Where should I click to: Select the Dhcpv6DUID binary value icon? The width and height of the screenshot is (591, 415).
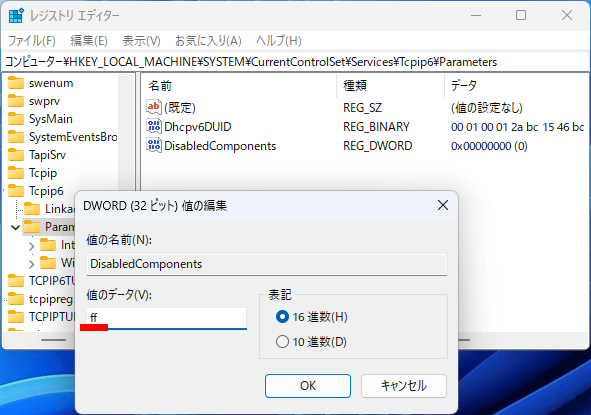154,126
